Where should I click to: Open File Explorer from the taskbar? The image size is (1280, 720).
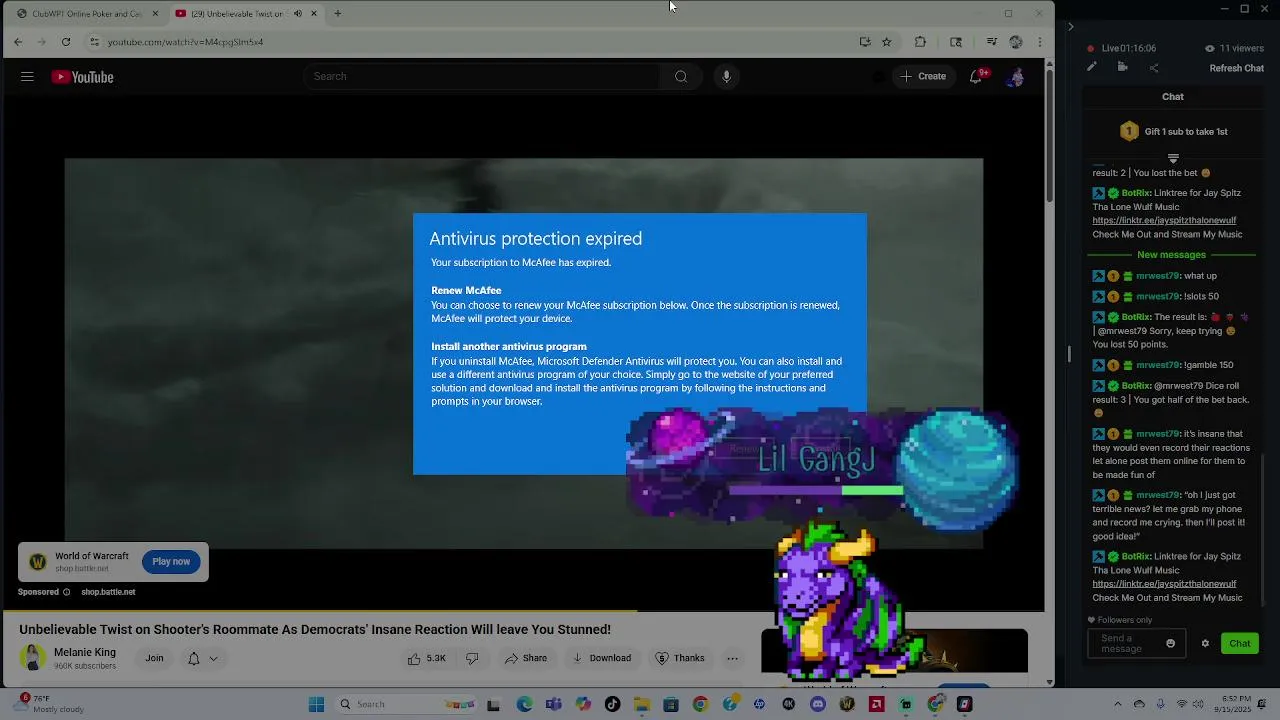click(x=641, y=705)
